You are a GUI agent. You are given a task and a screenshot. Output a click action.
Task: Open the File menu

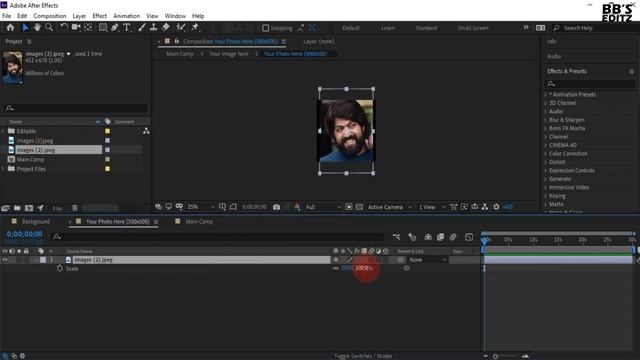7,16
